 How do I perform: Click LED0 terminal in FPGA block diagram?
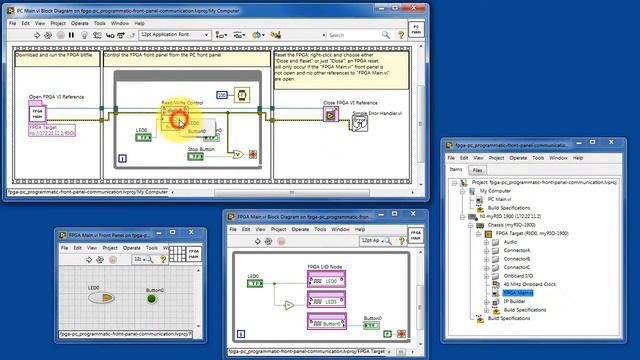255,283
